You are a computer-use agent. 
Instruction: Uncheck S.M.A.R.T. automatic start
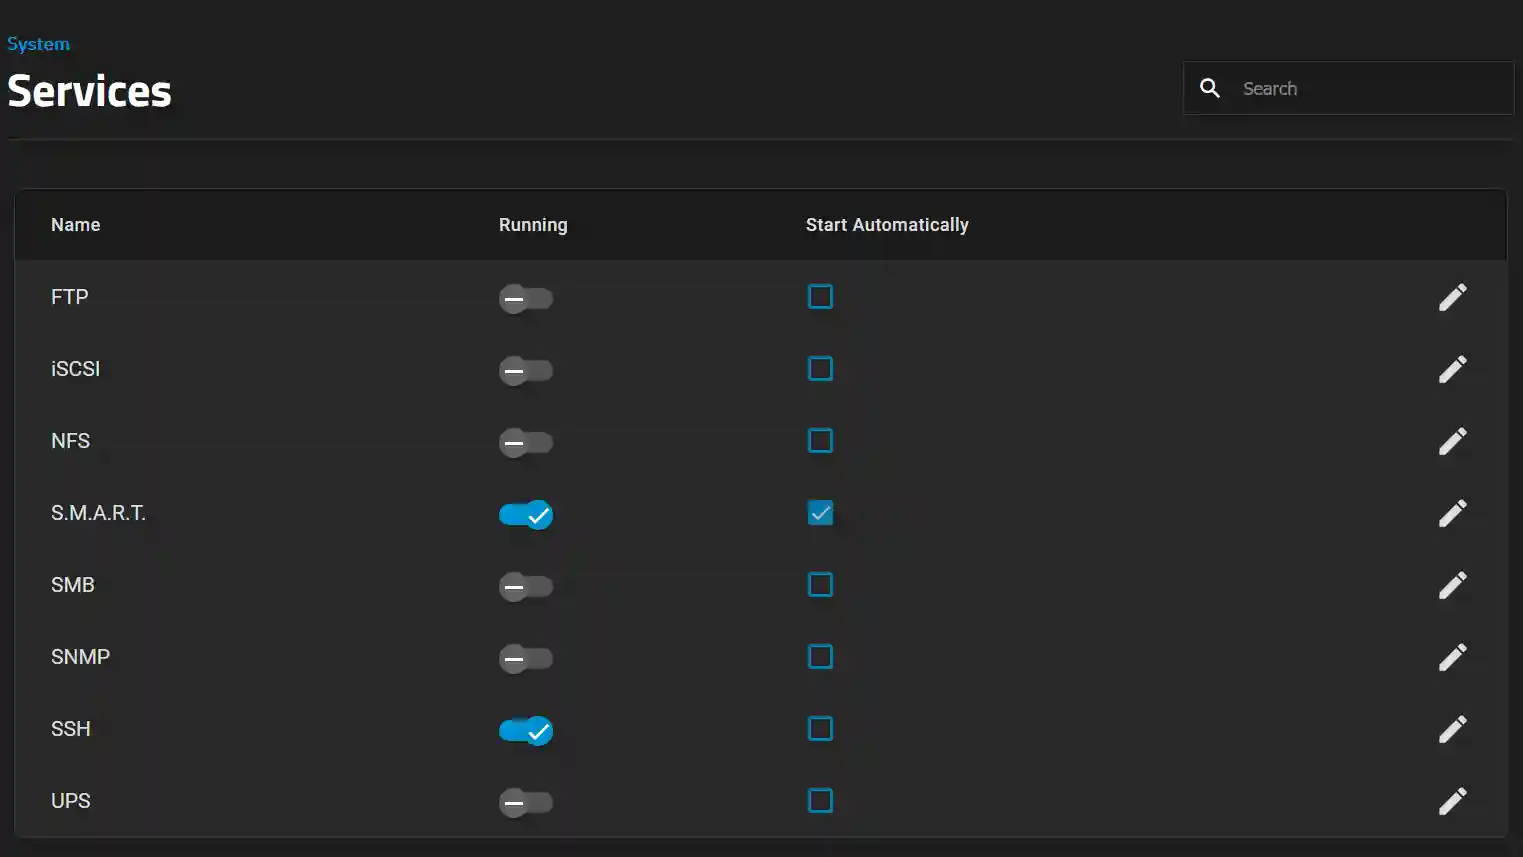tap(820, 512)
